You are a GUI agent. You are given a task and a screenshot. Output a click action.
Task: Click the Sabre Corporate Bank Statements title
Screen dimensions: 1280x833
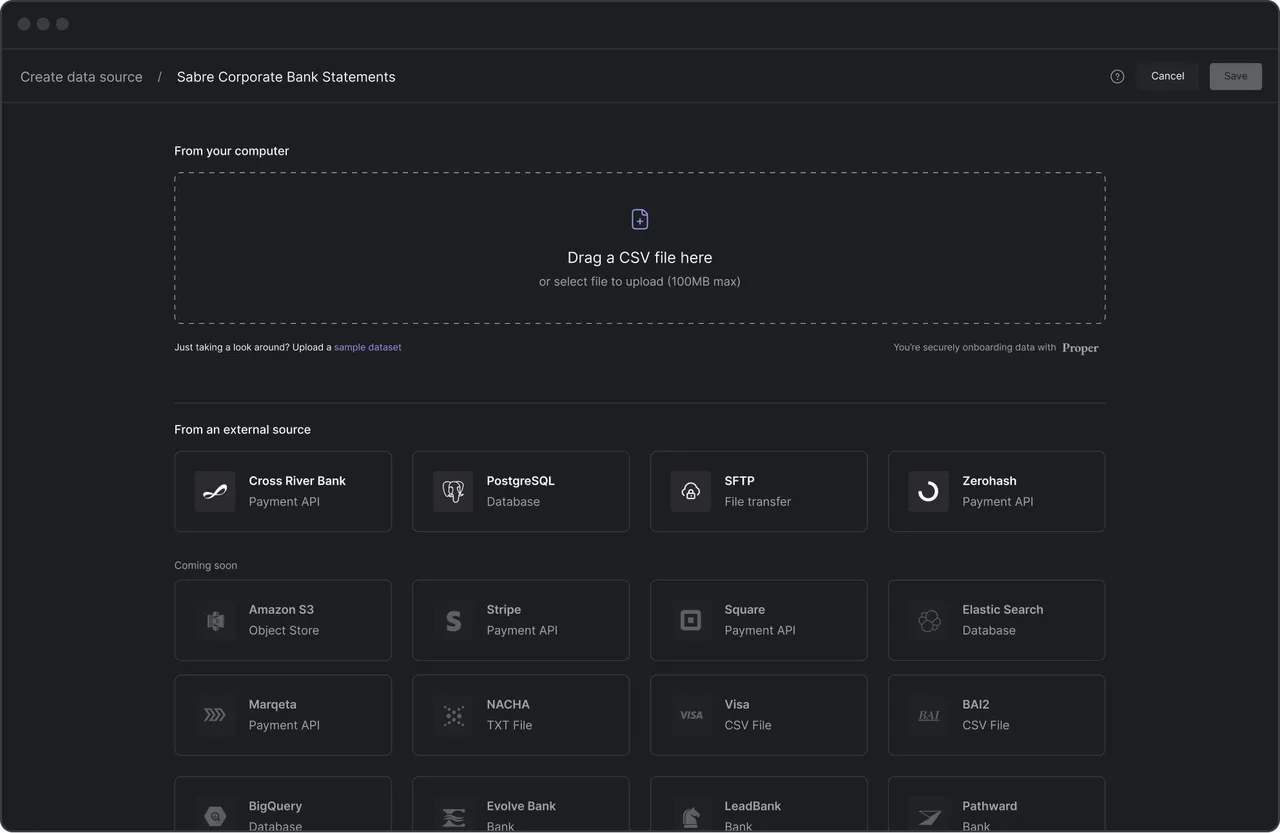[286, 77]
